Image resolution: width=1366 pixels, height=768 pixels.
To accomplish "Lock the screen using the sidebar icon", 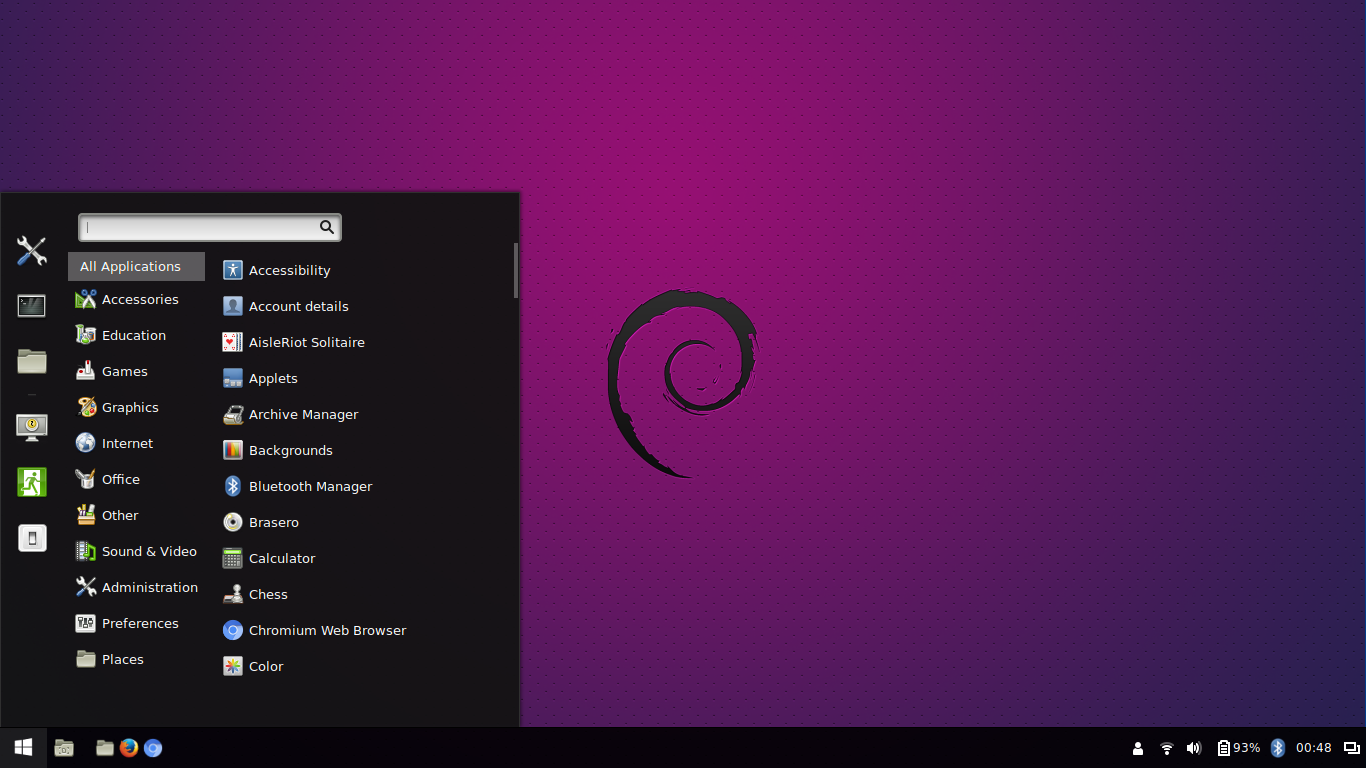I will tap(31, 427).
